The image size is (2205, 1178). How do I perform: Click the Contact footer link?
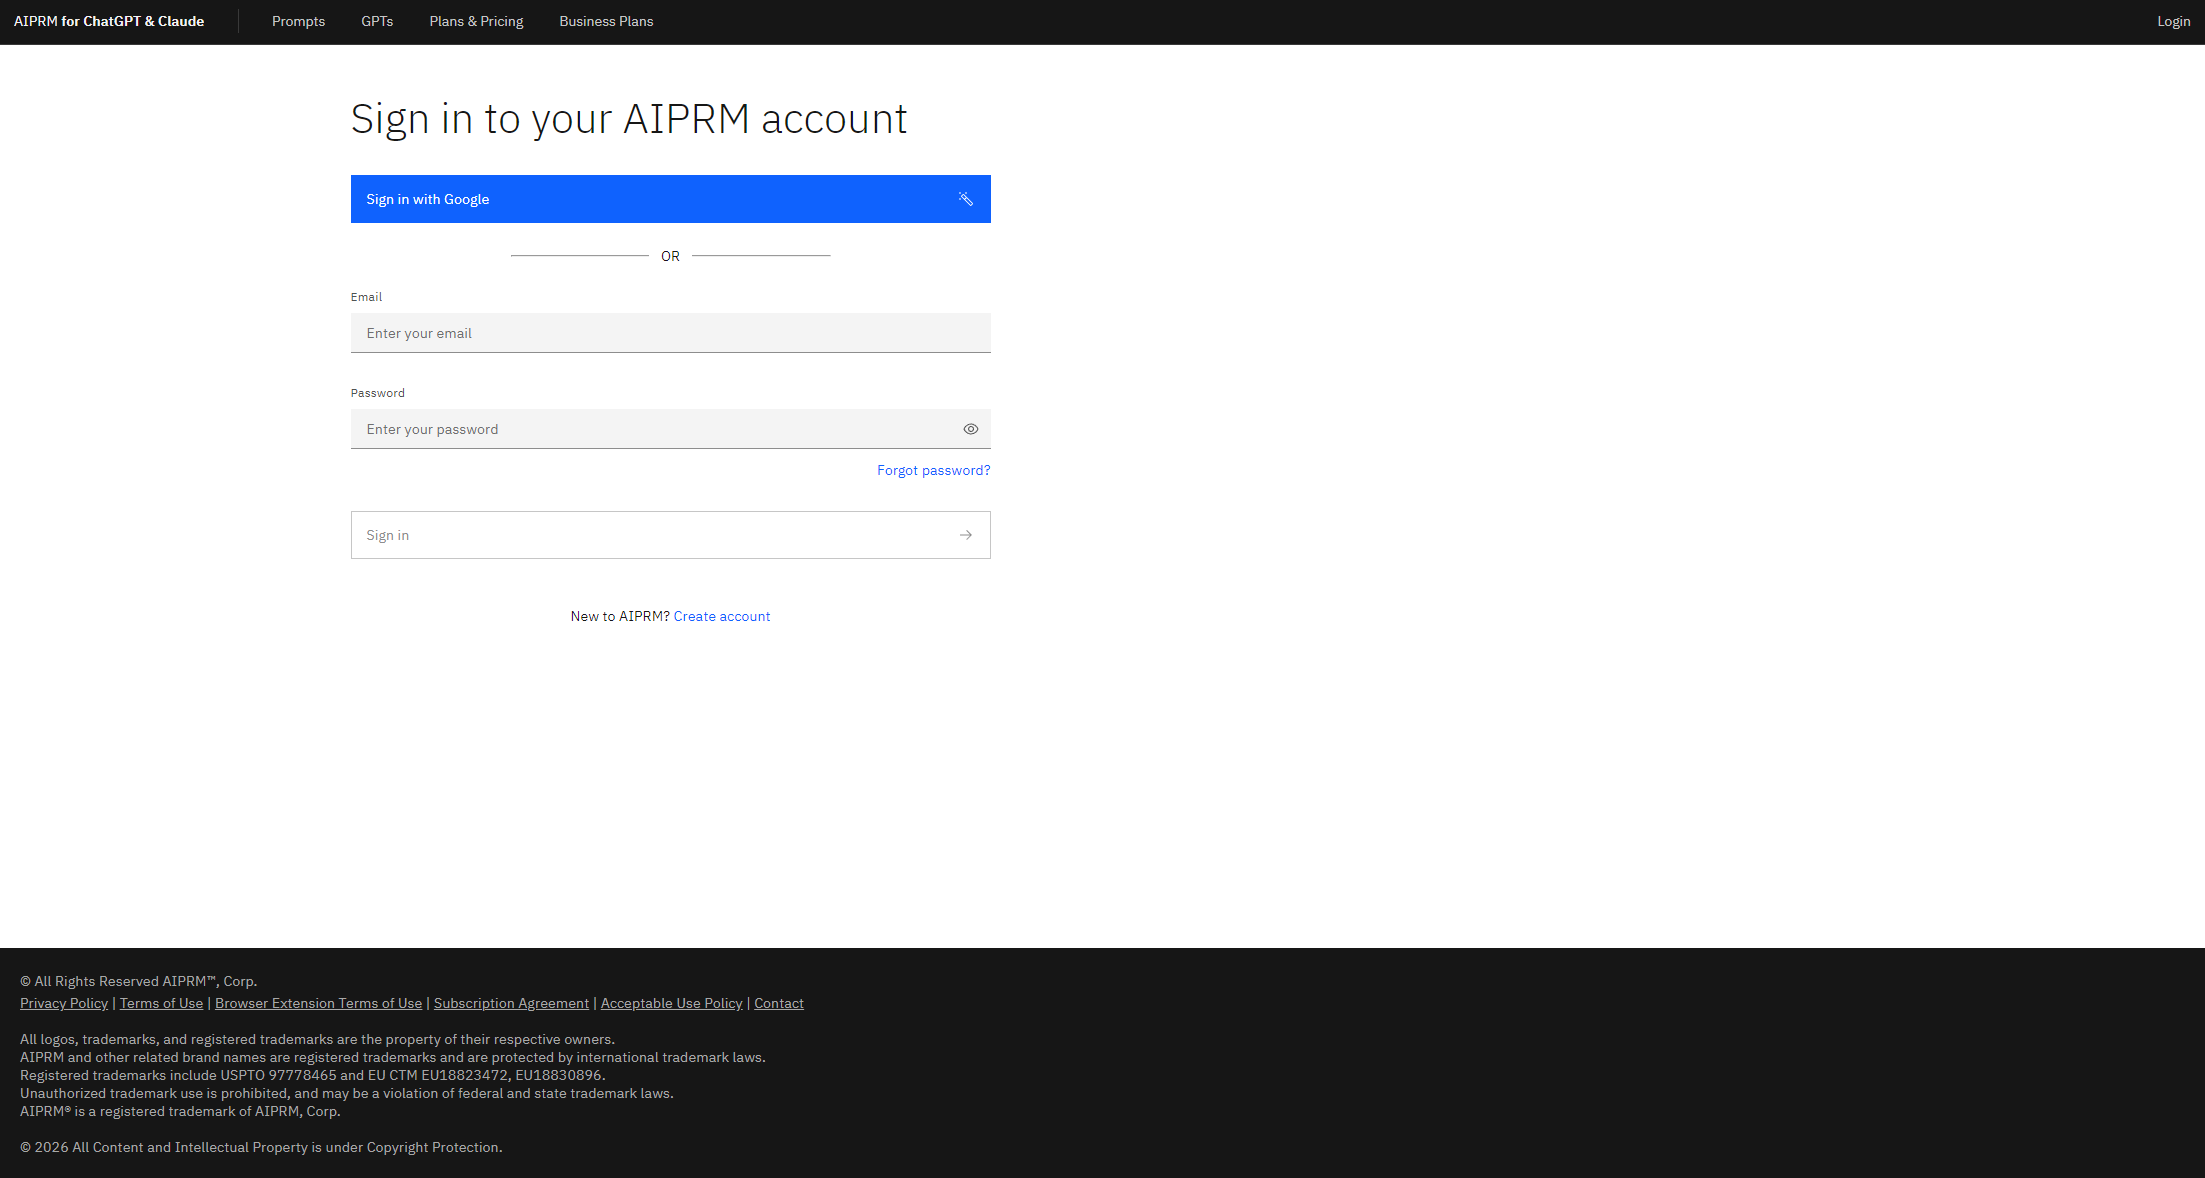click(x=779, y=1003)
